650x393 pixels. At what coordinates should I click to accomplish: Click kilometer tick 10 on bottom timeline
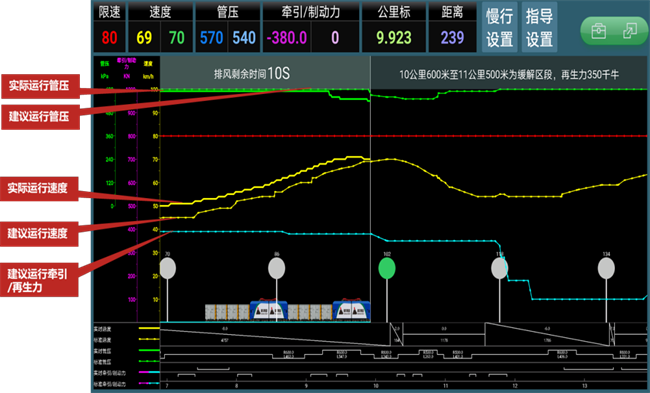pyautogui.click(x=376, y=386)
